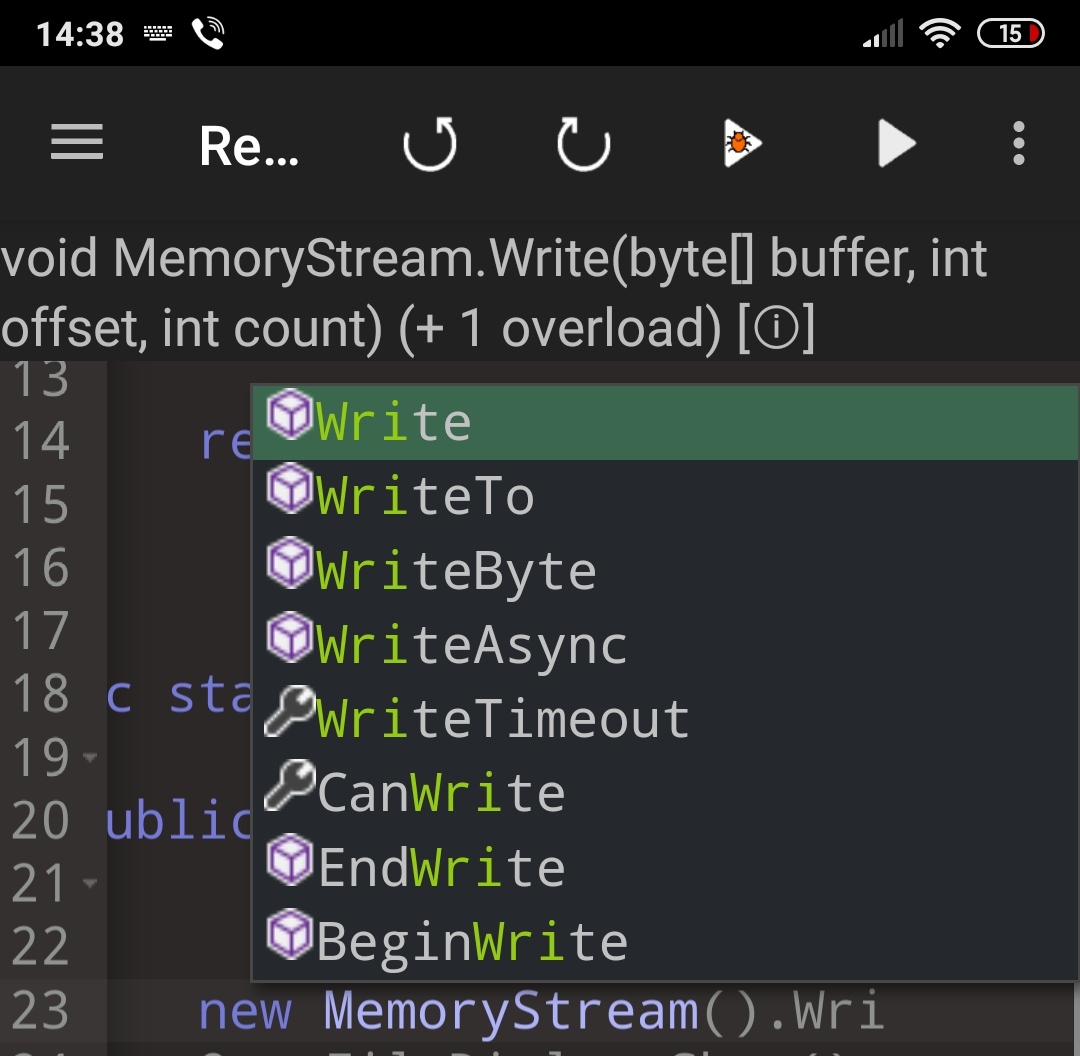Tap the battery indicator showing 15 percent
Image resolution: width=1080 pixels, height=1056 pixels.
click(x=1011, y=33)
